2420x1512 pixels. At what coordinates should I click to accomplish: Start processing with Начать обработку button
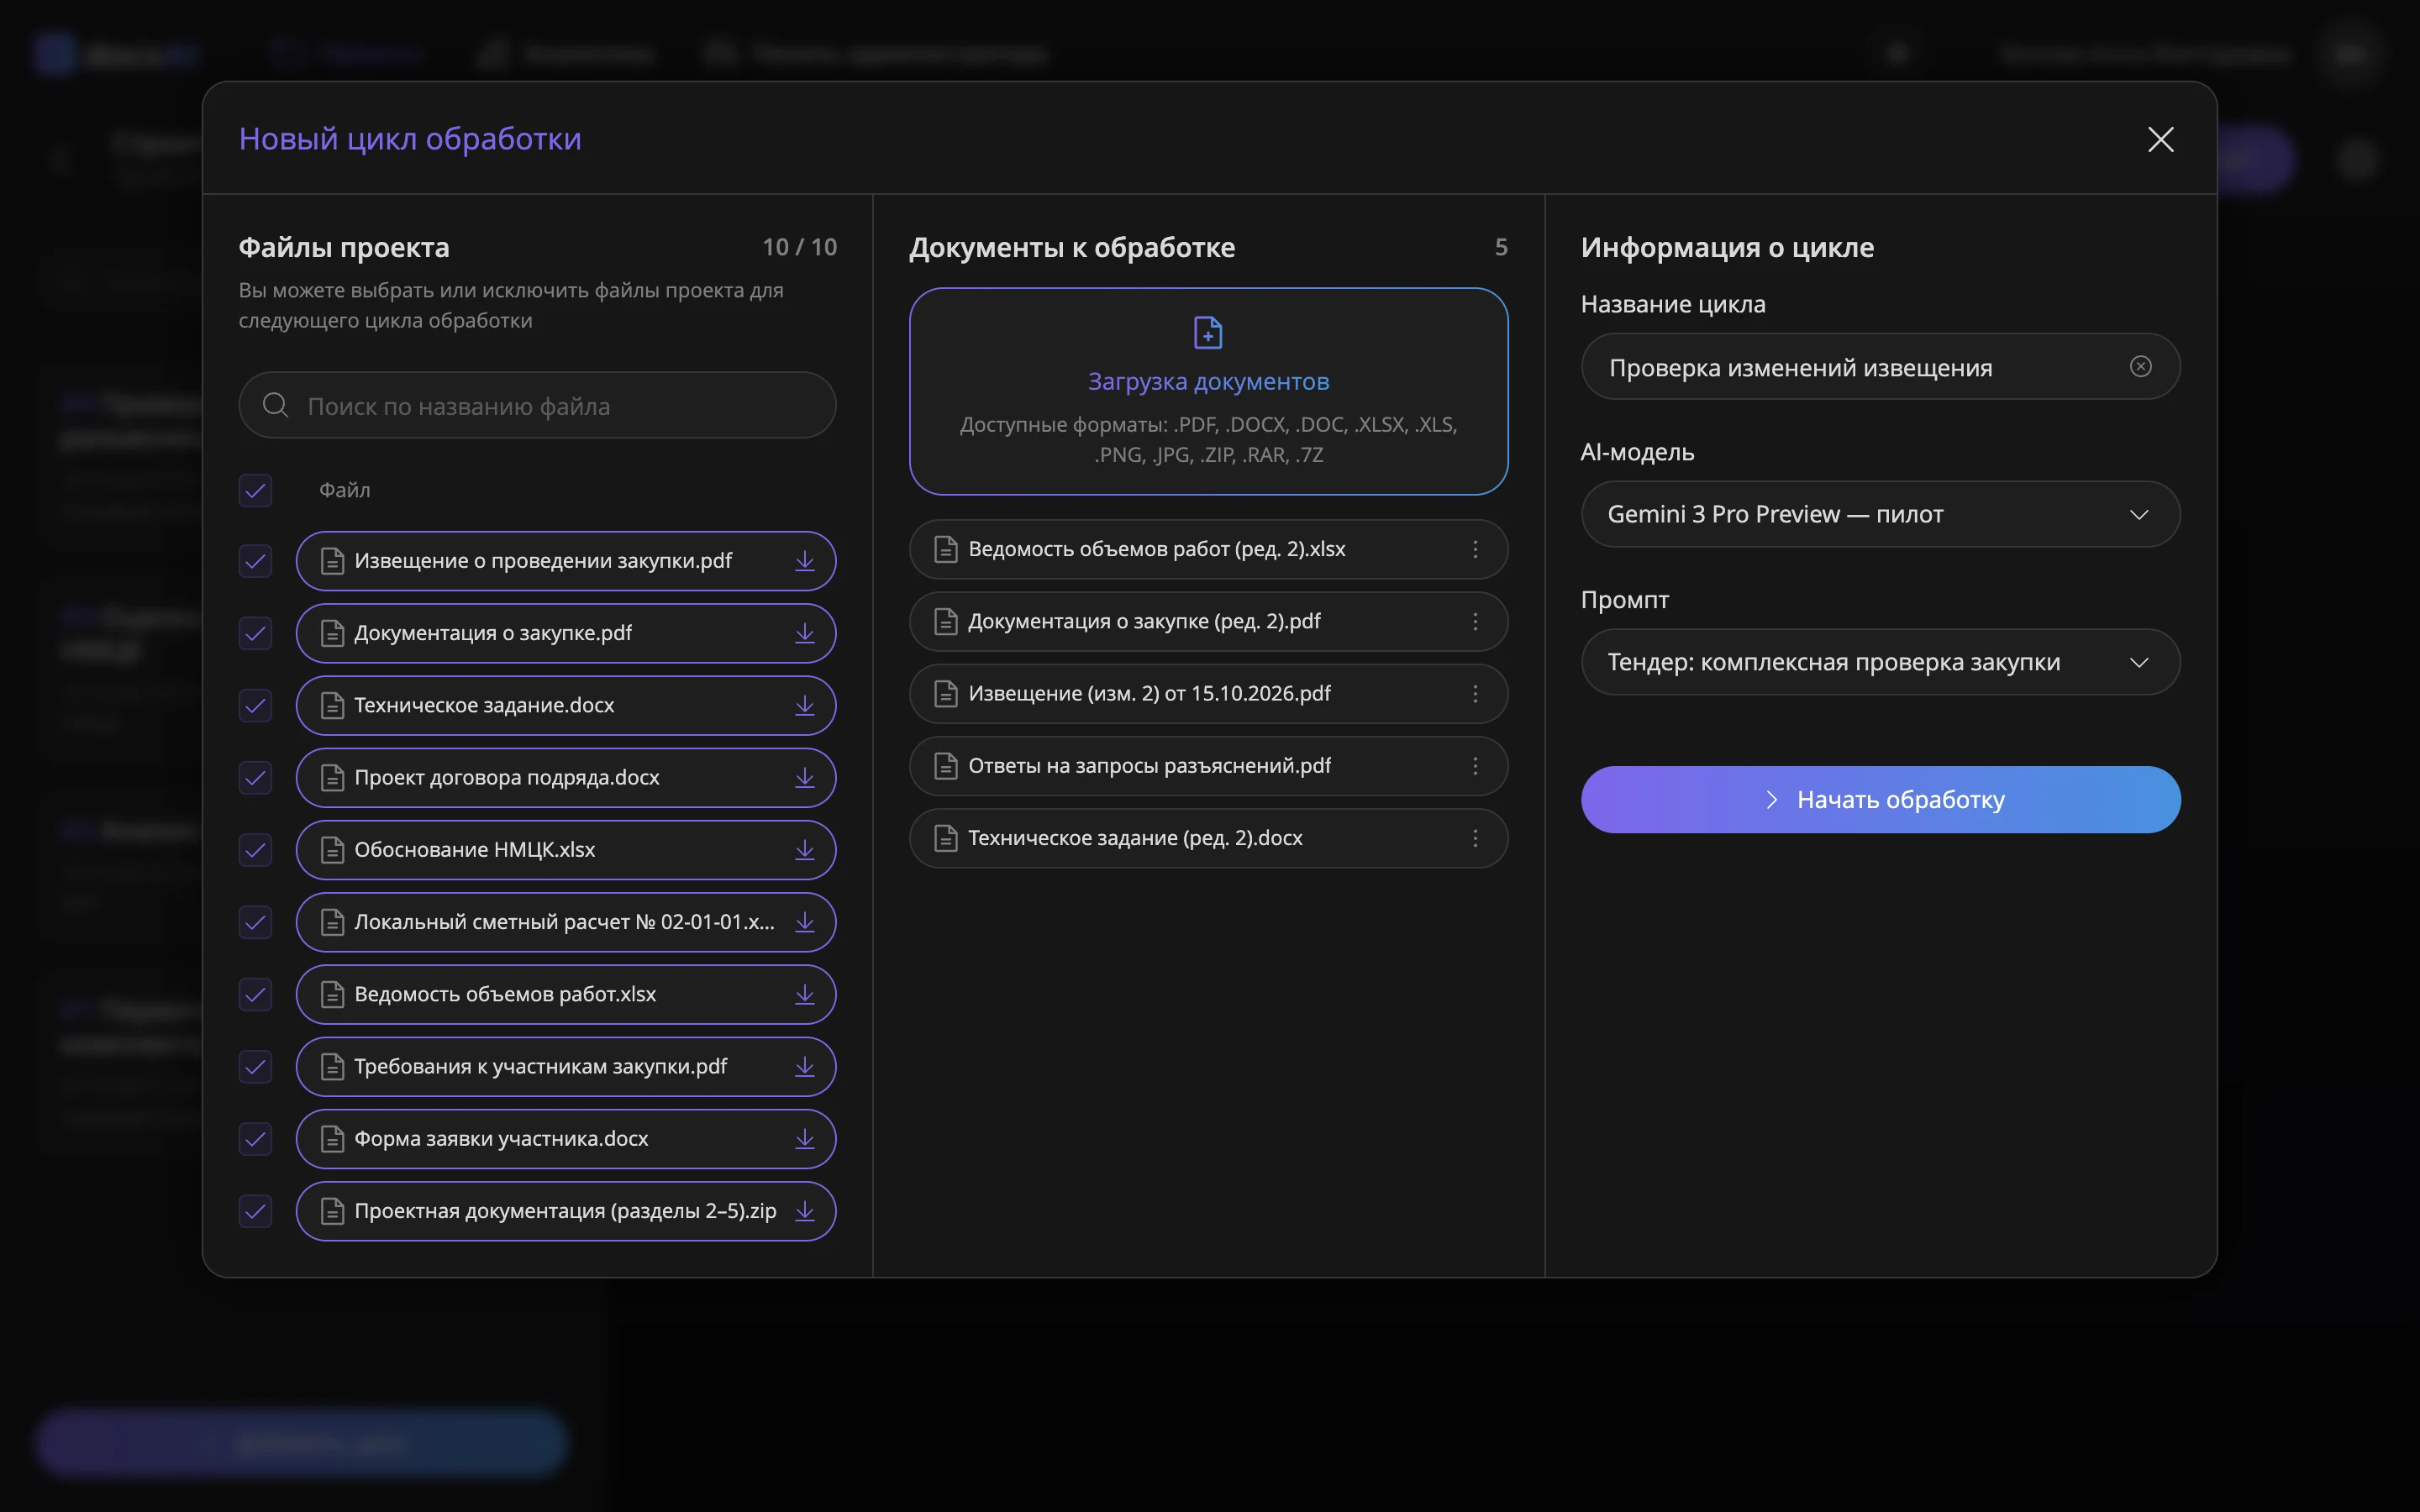click(x=1880, y=800)
